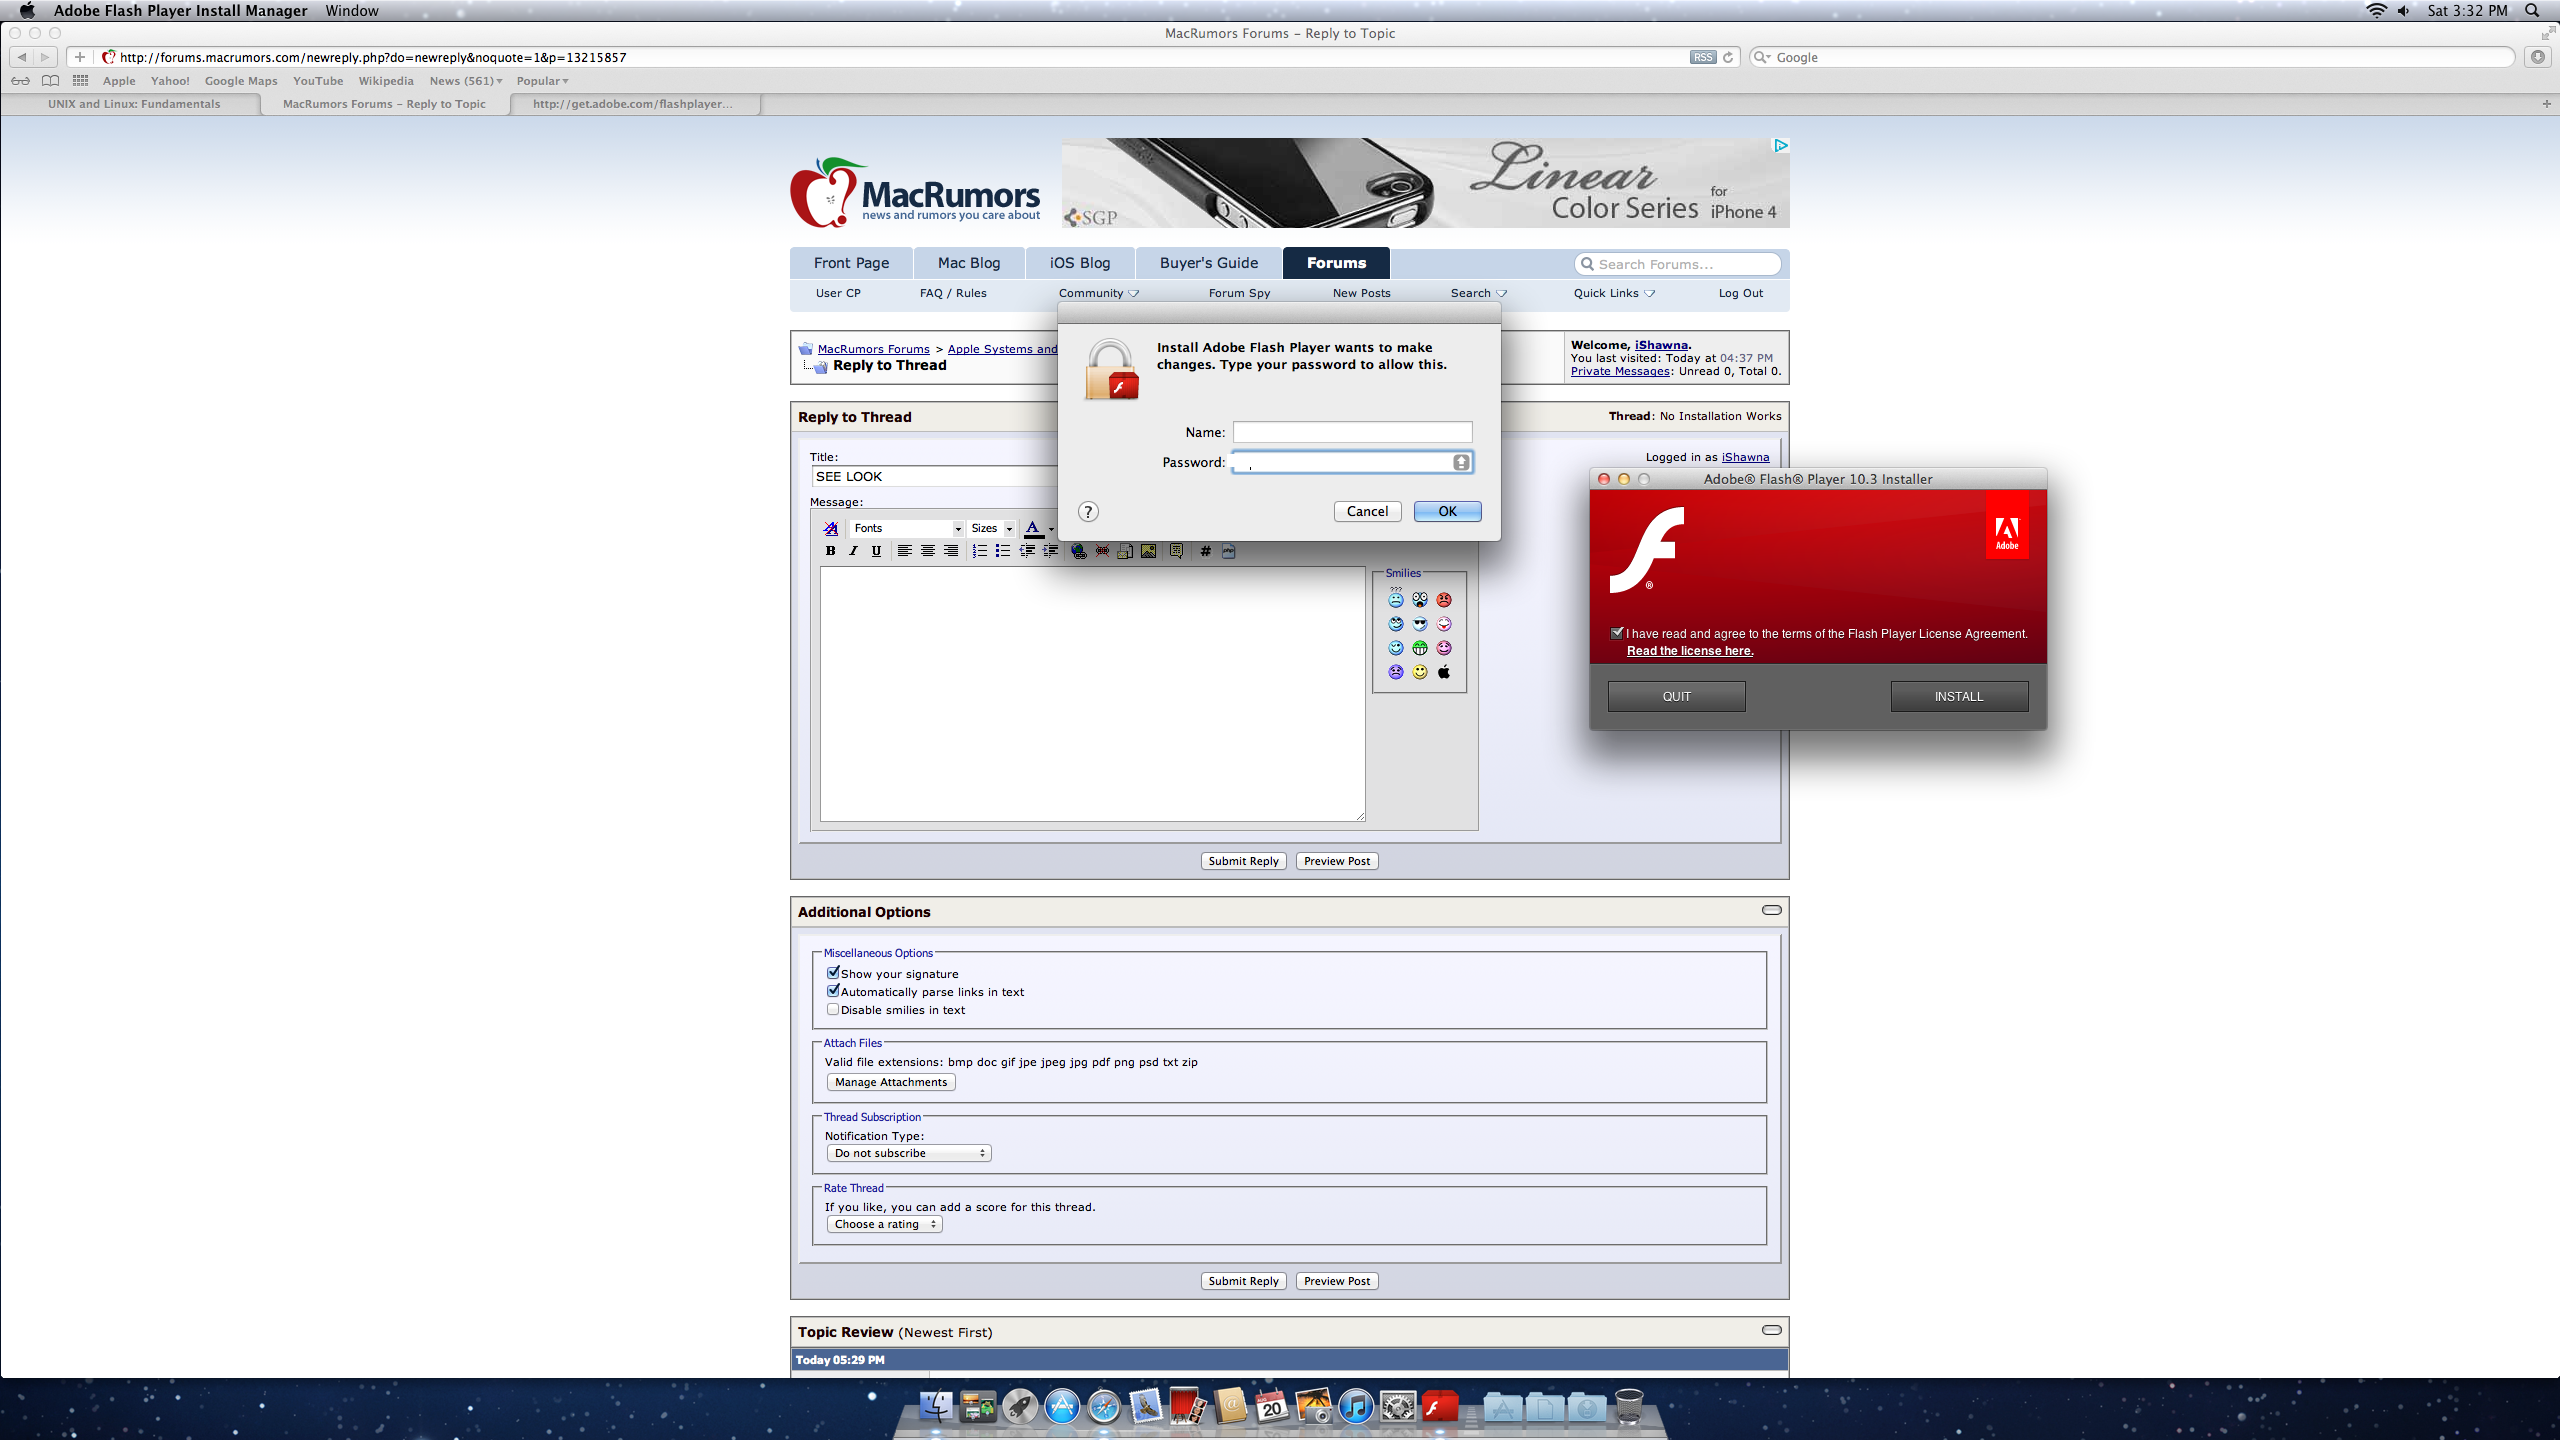Open Safari from the Dock

(1104, 1407)
